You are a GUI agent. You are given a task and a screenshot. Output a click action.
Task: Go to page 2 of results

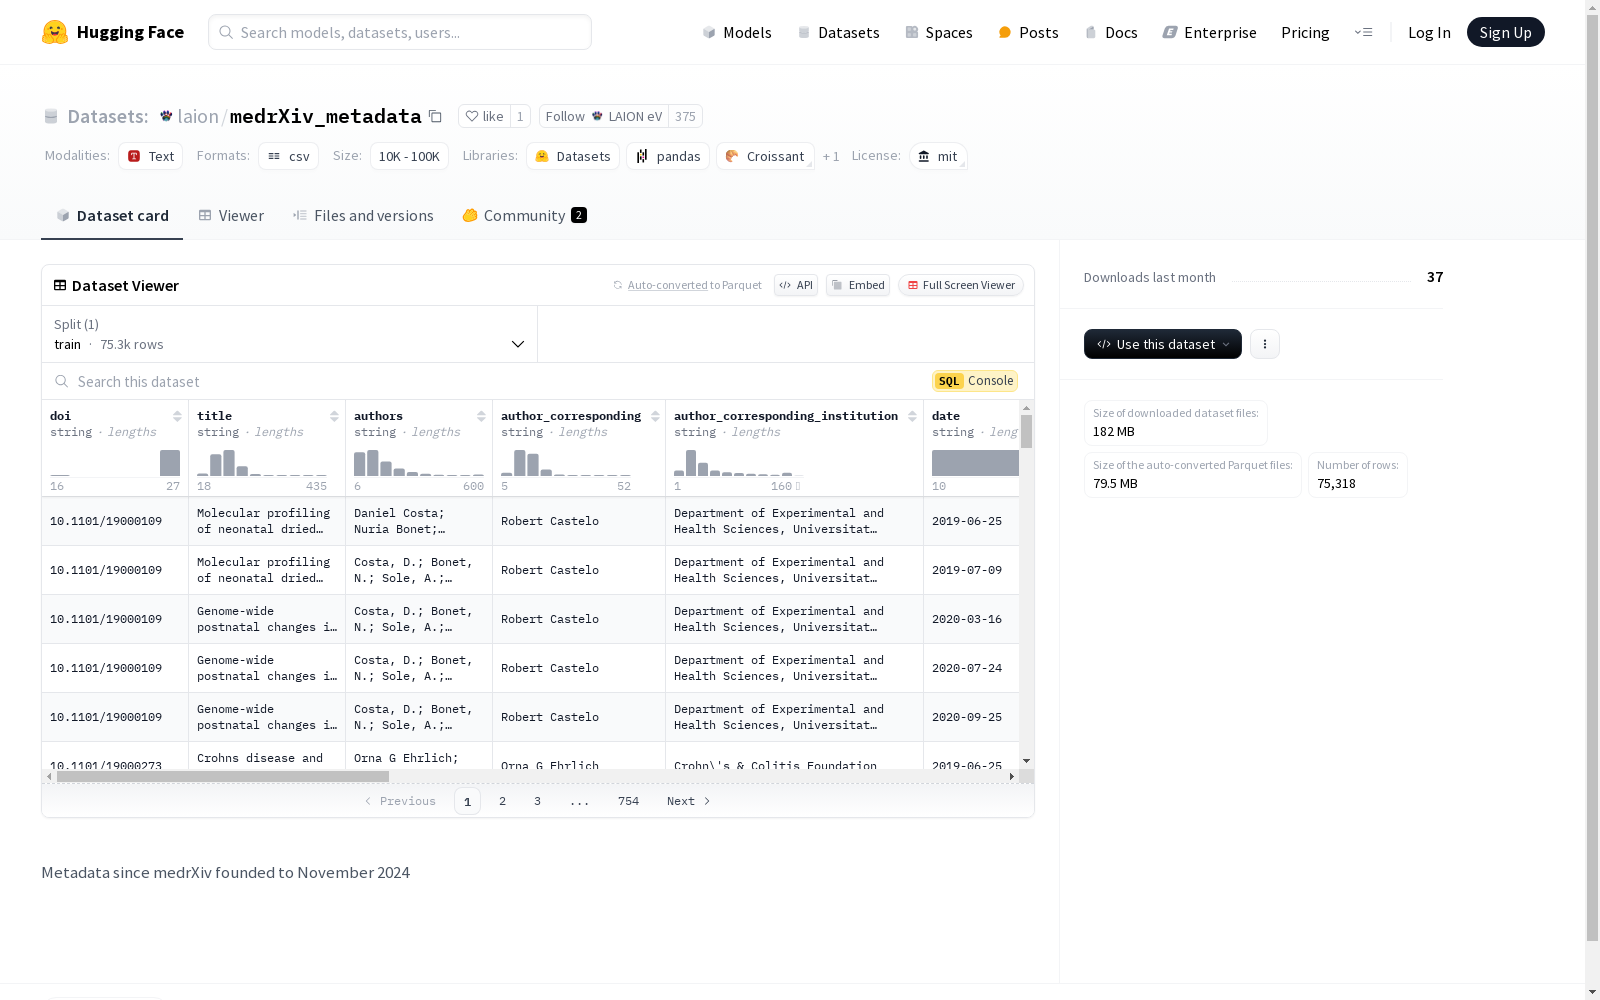(x=502, y=801)
